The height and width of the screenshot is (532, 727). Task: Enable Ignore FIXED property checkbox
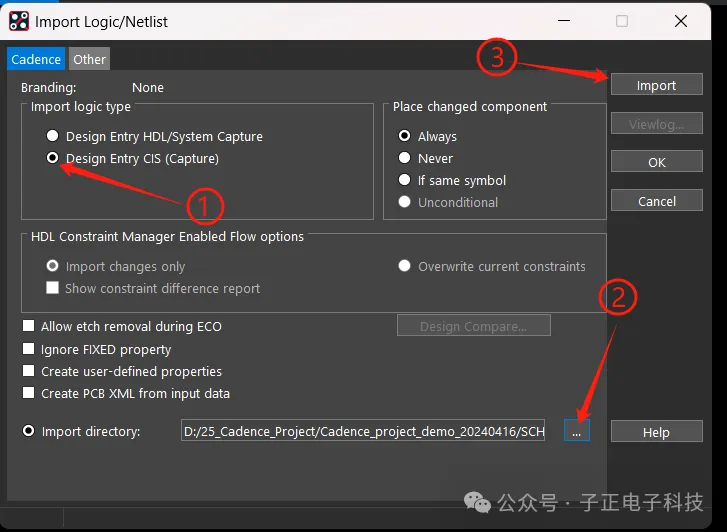pos(29,349)
